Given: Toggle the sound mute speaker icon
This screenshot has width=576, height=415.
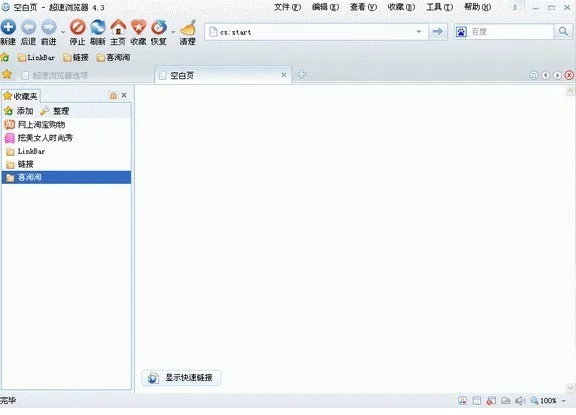Looking at the screenshot, I should point(520,401).
